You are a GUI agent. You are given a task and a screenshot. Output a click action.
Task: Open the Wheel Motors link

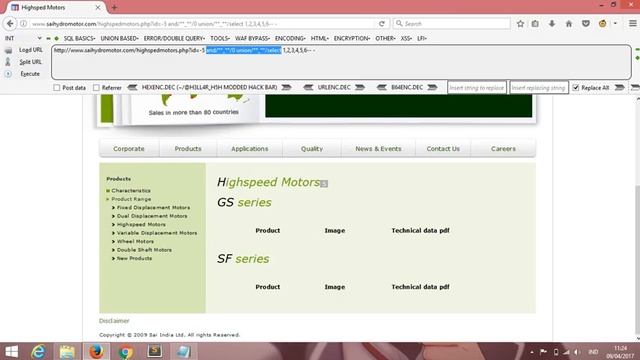(x=135, y=241)
